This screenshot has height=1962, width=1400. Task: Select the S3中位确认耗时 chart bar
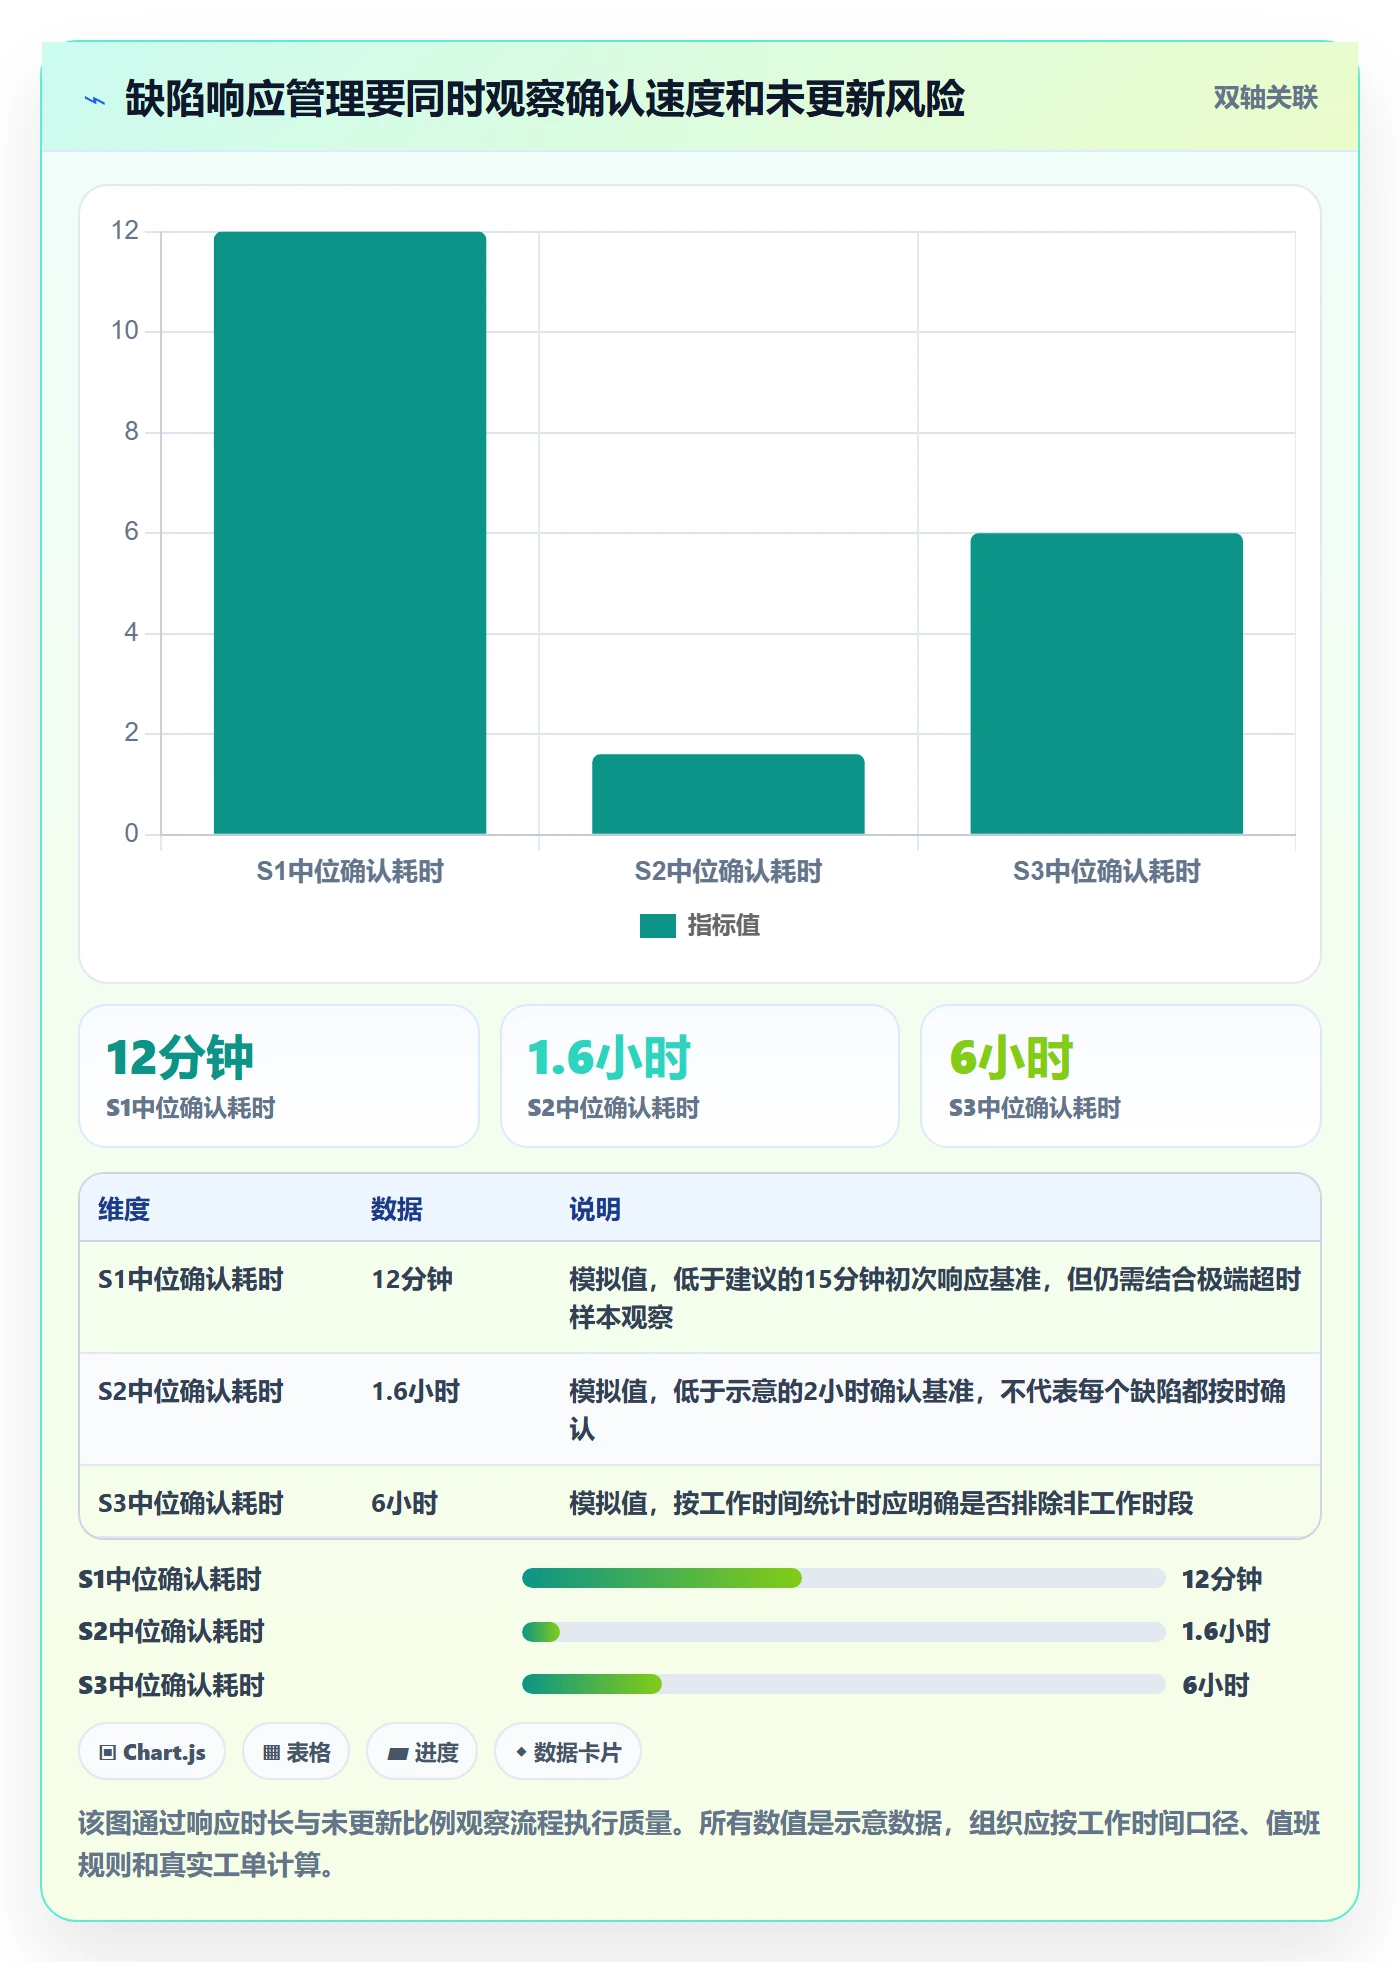click(x=1106, y=684)
